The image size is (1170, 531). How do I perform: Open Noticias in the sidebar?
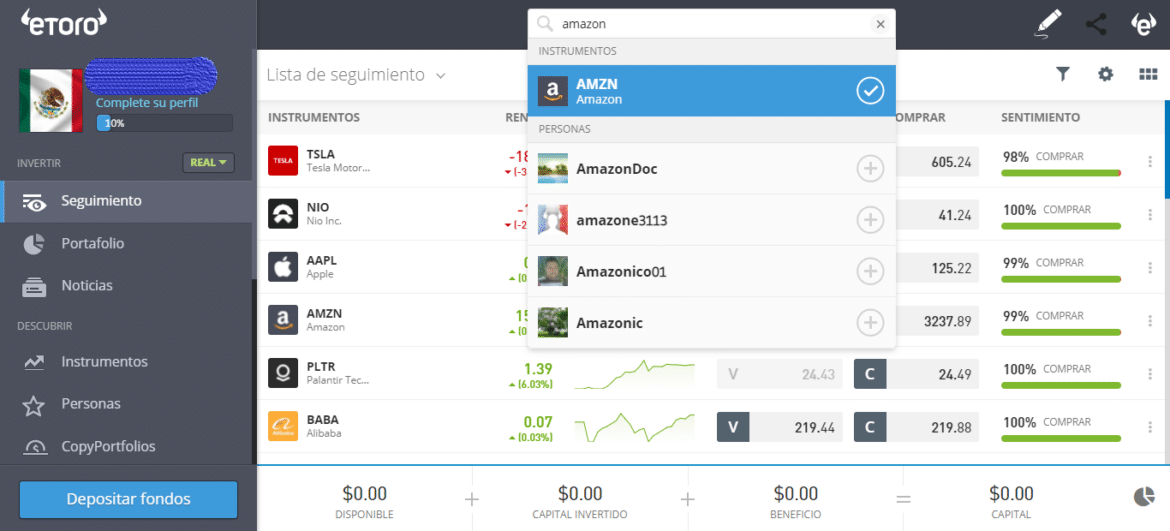point(86,286)
